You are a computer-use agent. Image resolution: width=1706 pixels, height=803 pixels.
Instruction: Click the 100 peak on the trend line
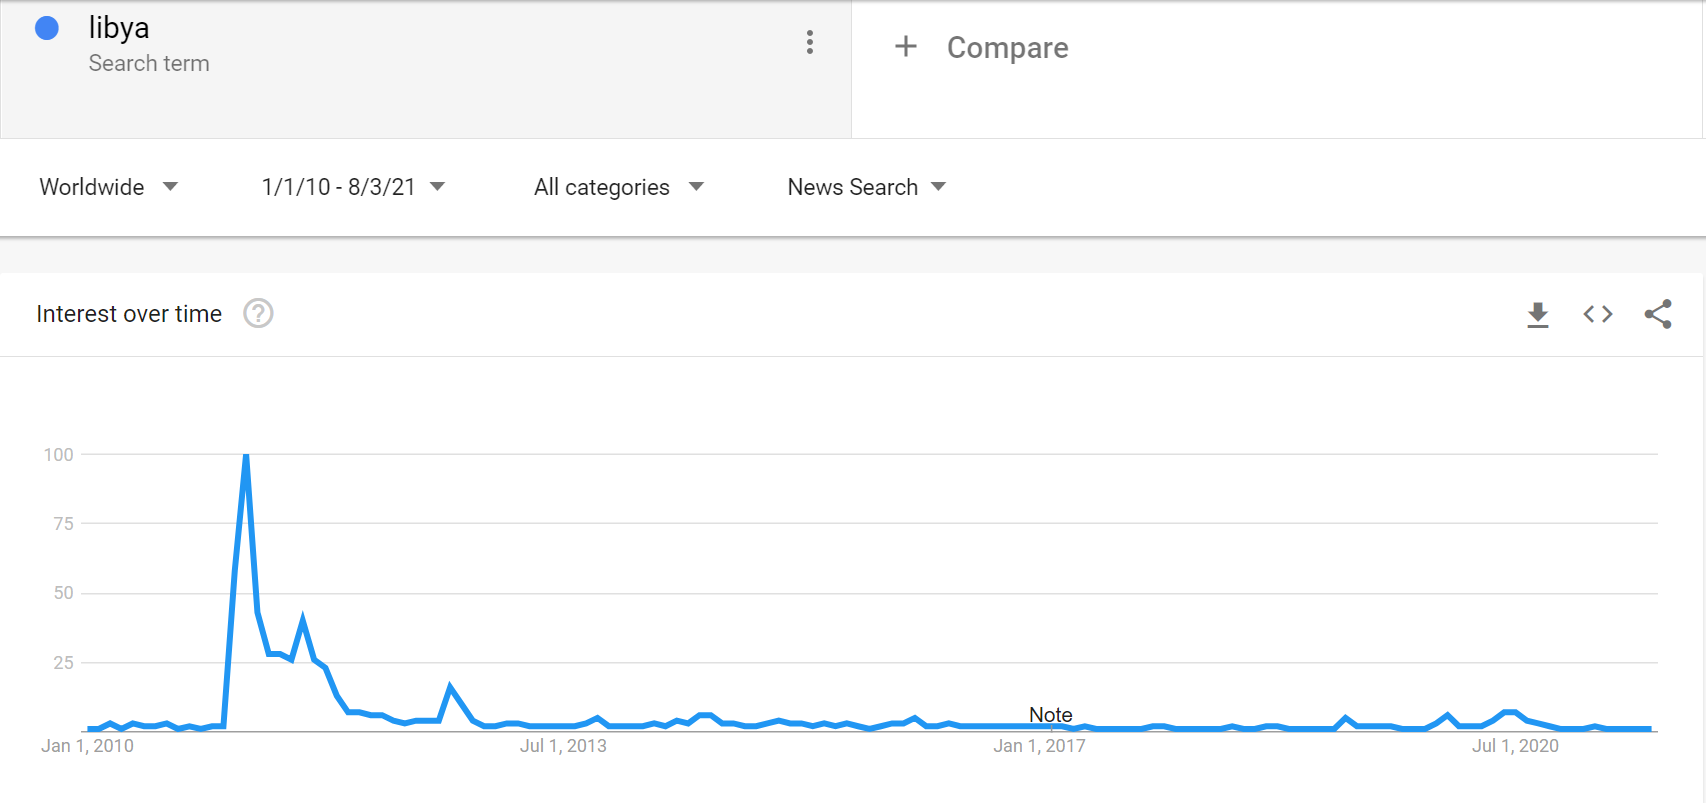245,454
